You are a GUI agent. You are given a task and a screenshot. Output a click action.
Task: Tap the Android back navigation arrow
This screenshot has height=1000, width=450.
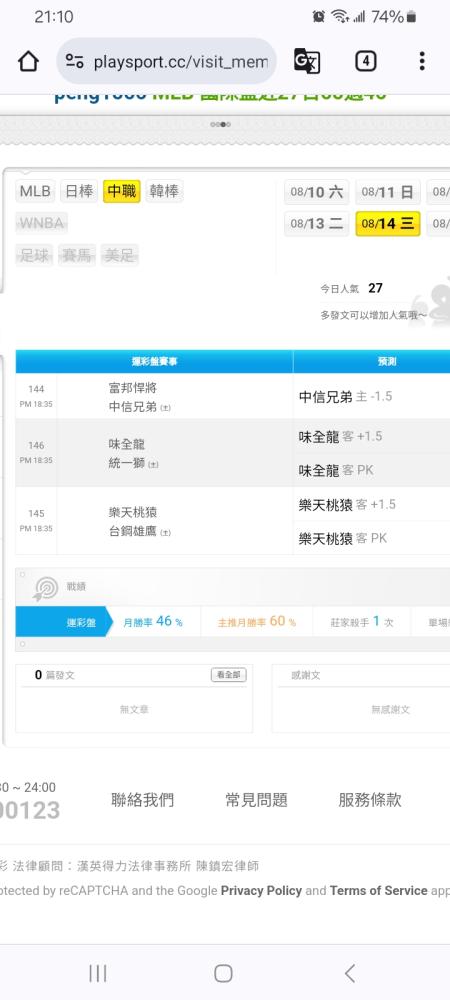pos(349,973)
